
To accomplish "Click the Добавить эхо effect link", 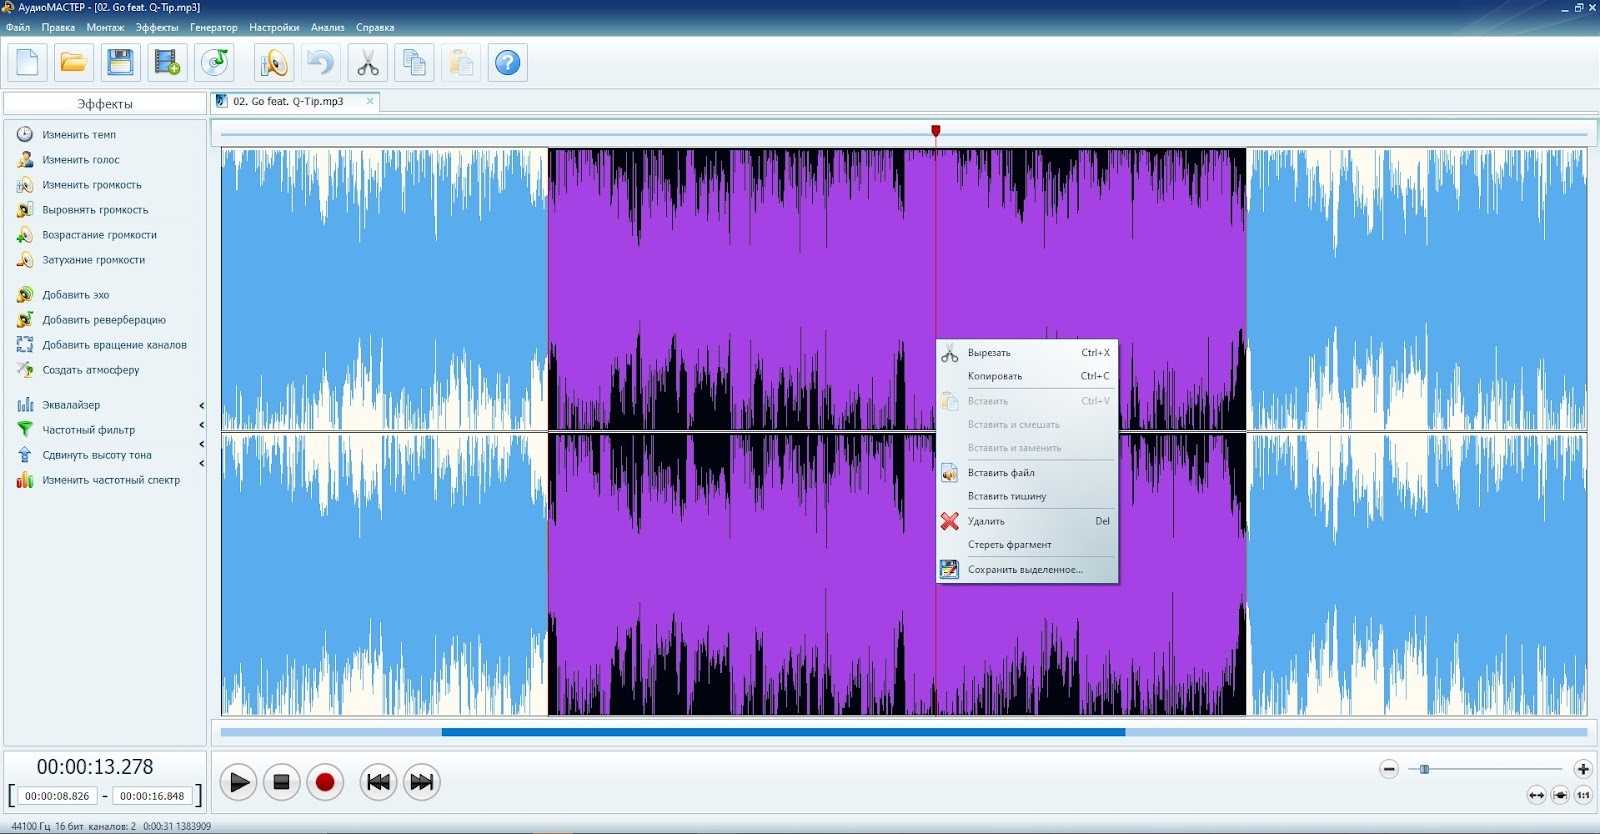I will [75, 295].
